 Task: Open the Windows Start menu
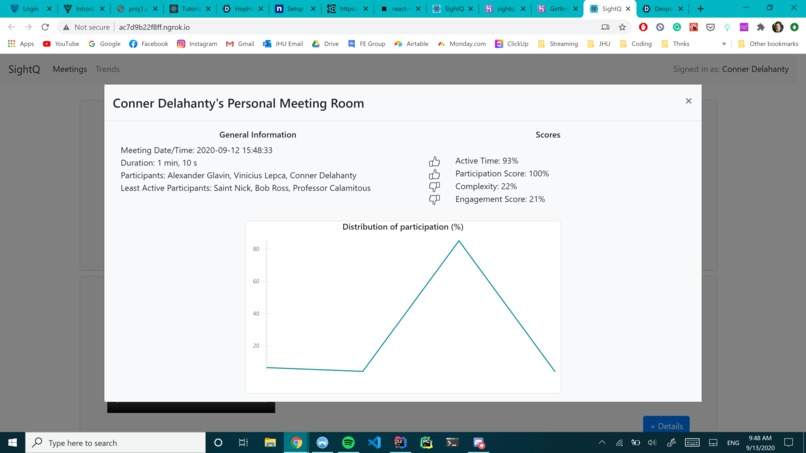coord(12,442)
